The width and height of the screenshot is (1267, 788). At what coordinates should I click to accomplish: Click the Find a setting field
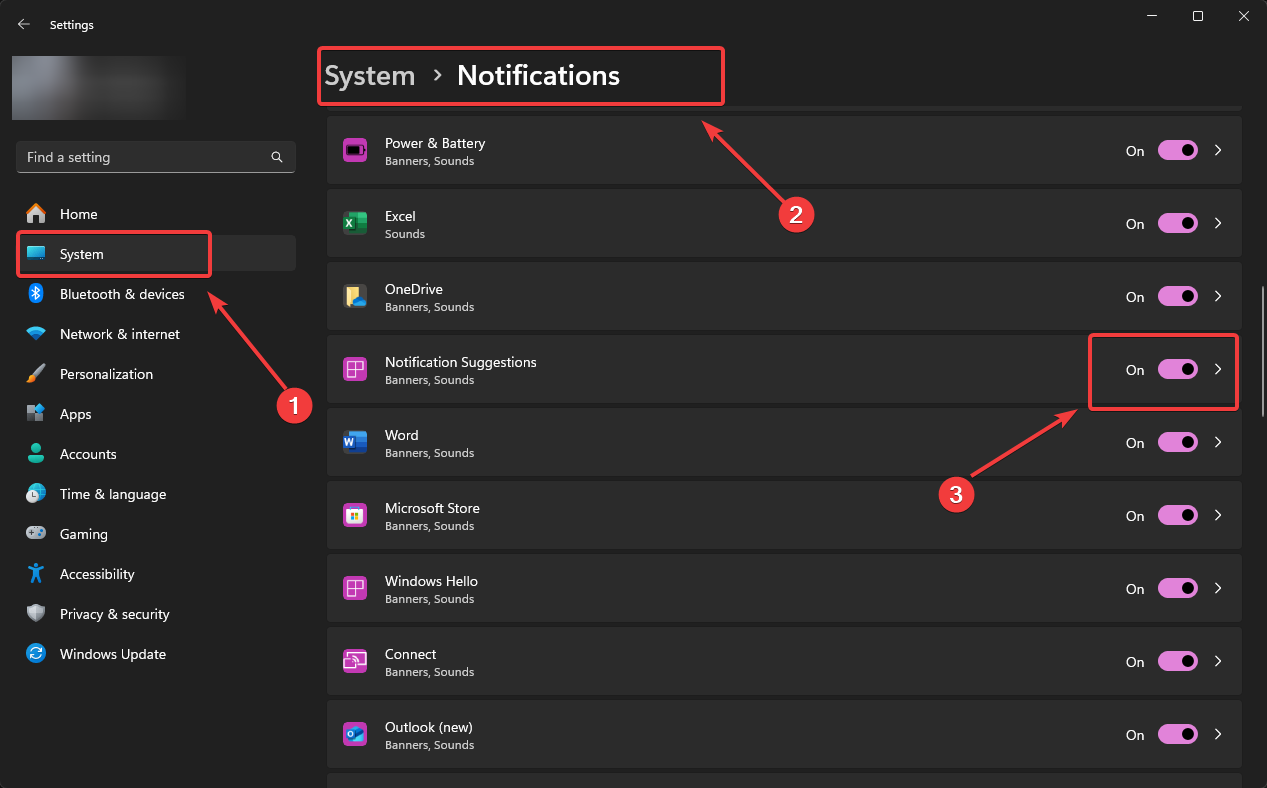click(145, 158)
